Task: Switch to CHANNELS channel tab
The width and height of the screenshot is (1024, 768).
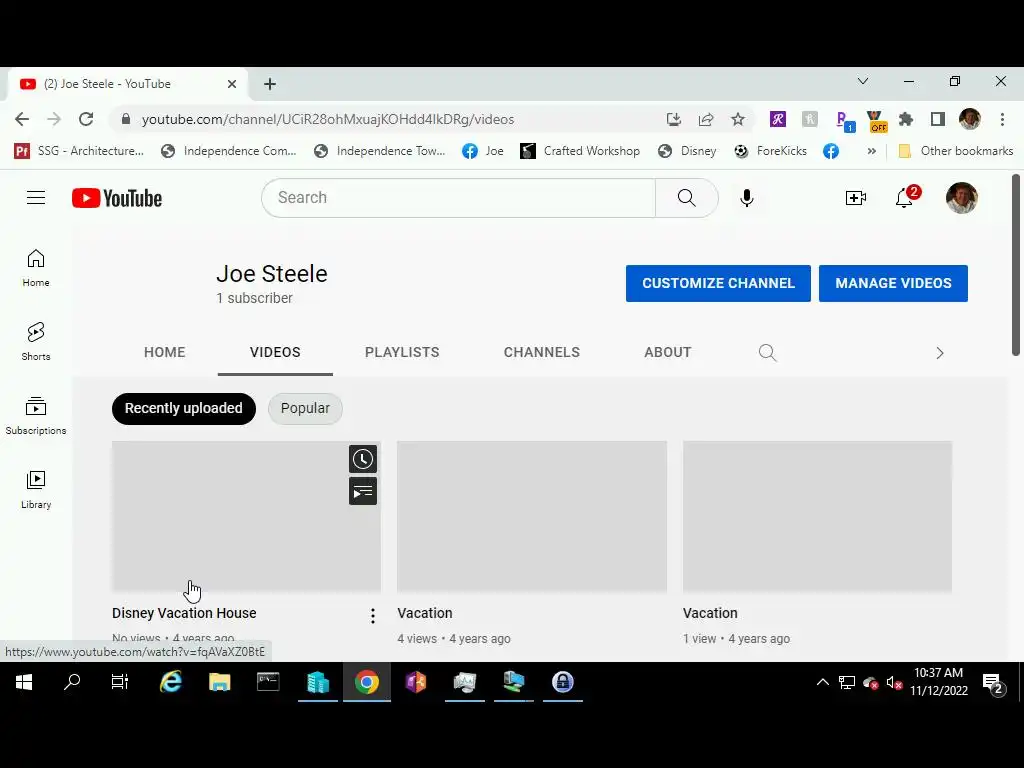Action: pyautogui.click(x=541, y=352)
